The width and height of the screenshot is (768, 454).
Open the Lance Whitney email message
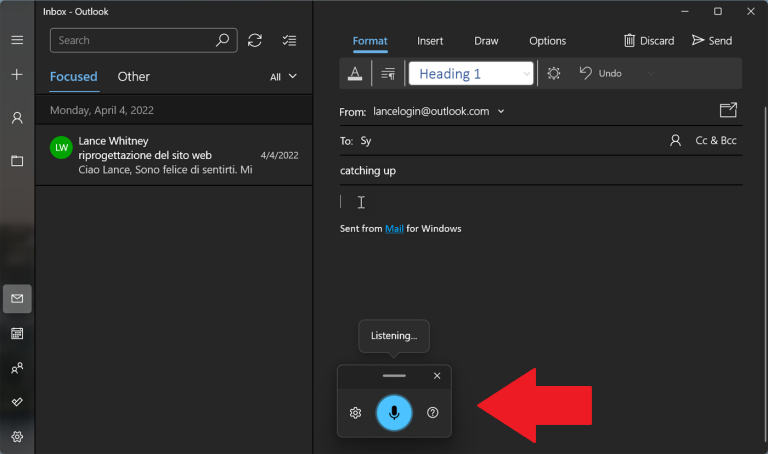(x=174, y=155)
